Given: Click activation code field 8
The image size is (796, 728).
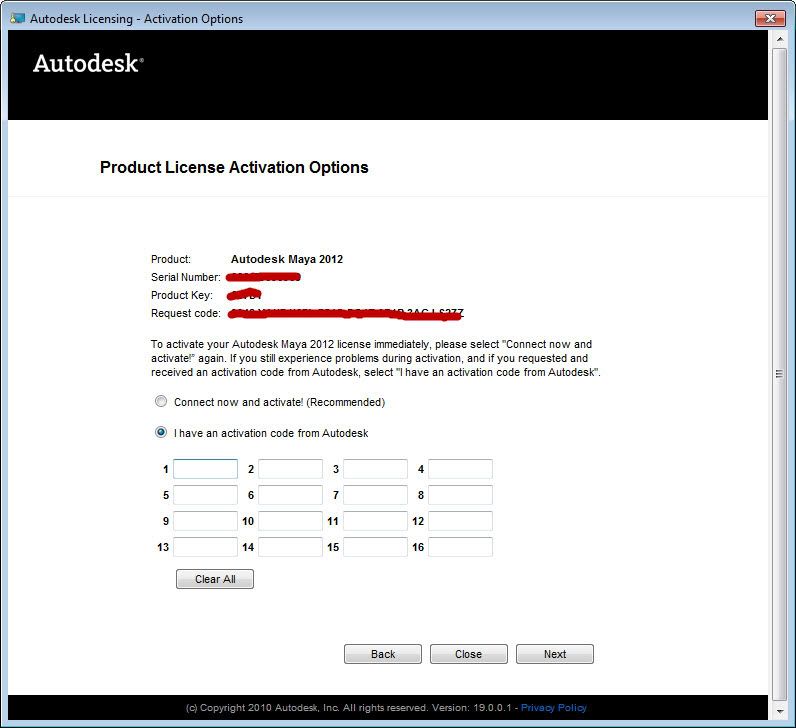Looking at the screenshot, I should click(460, 494).
